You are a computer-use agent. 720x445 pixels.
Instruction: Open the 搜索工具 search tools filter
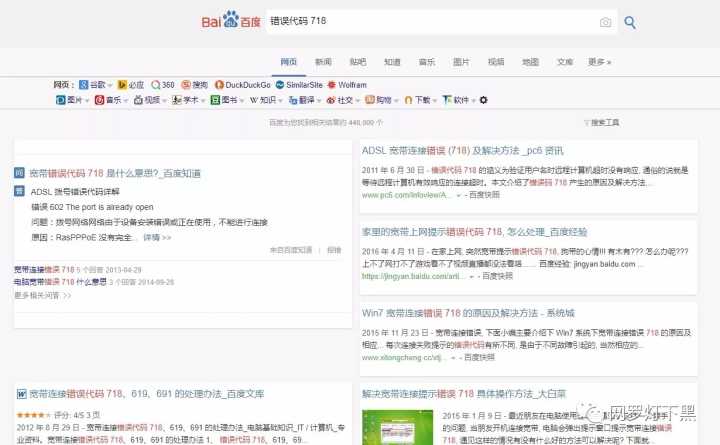pos(602,123)
